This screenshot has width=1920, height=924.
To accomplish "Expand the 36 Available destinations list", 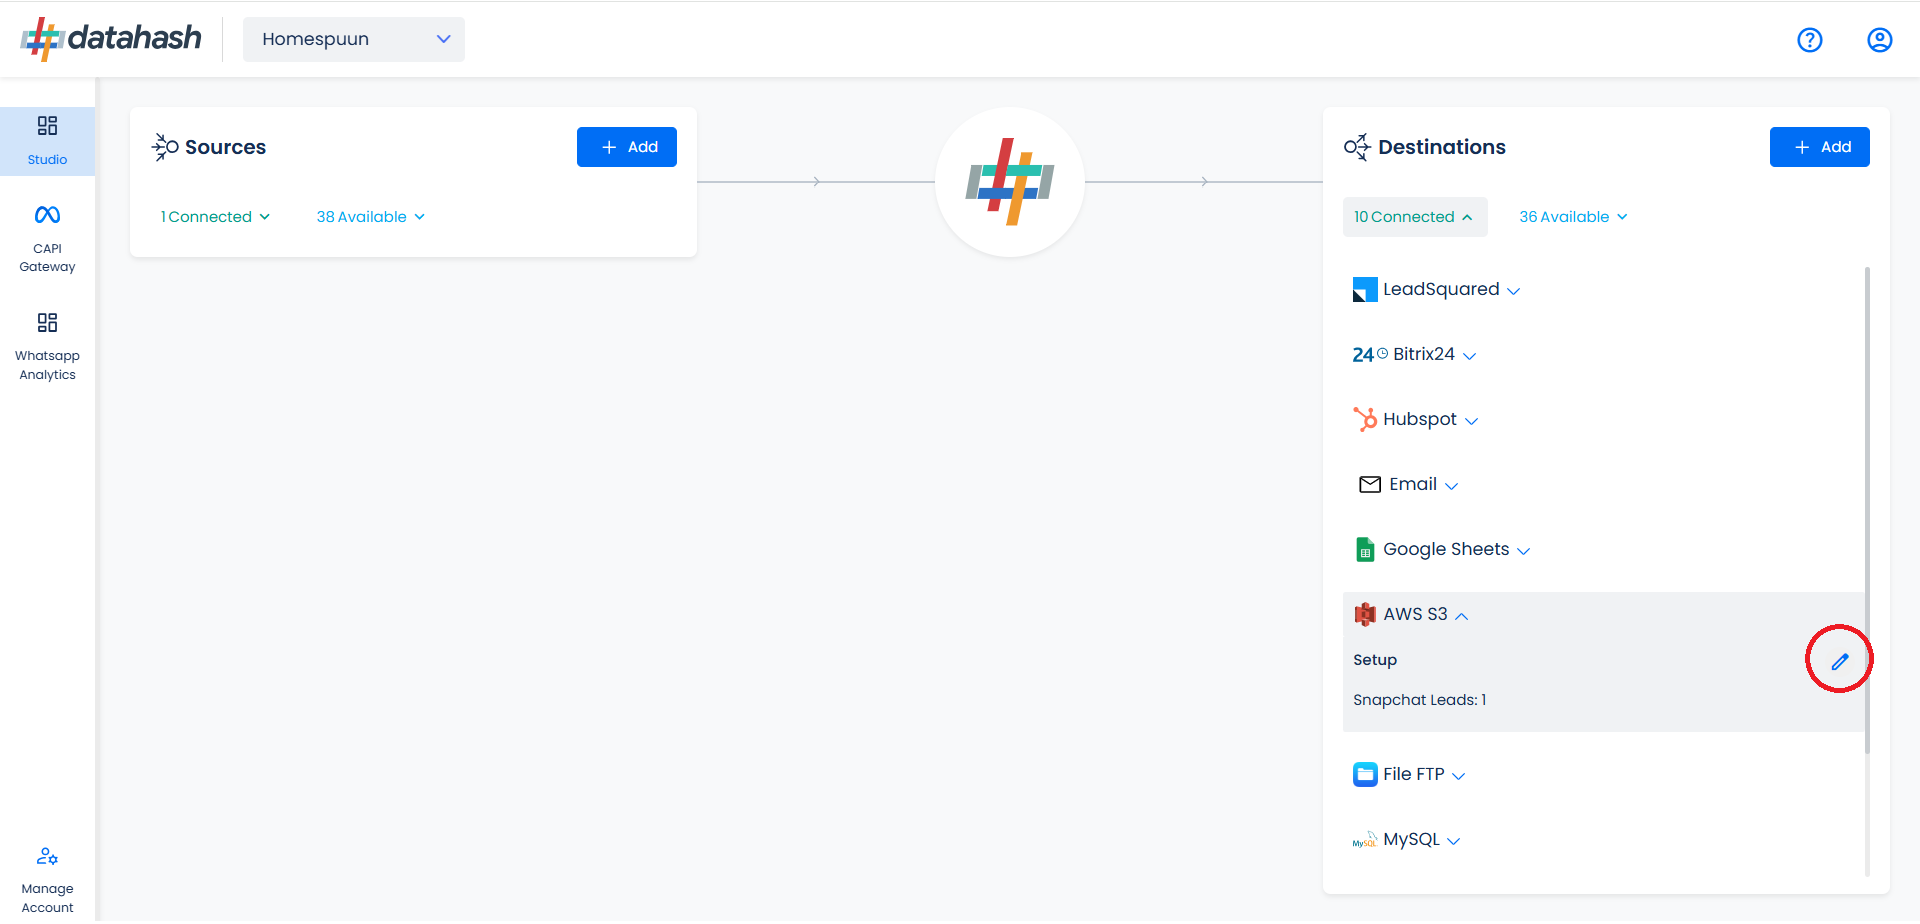I will point(1573,217).
